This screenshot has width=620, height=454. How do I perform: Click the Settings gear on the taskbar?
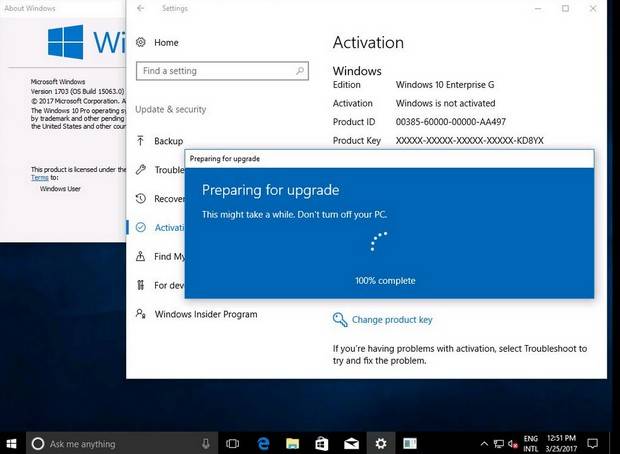coord(380,444)
